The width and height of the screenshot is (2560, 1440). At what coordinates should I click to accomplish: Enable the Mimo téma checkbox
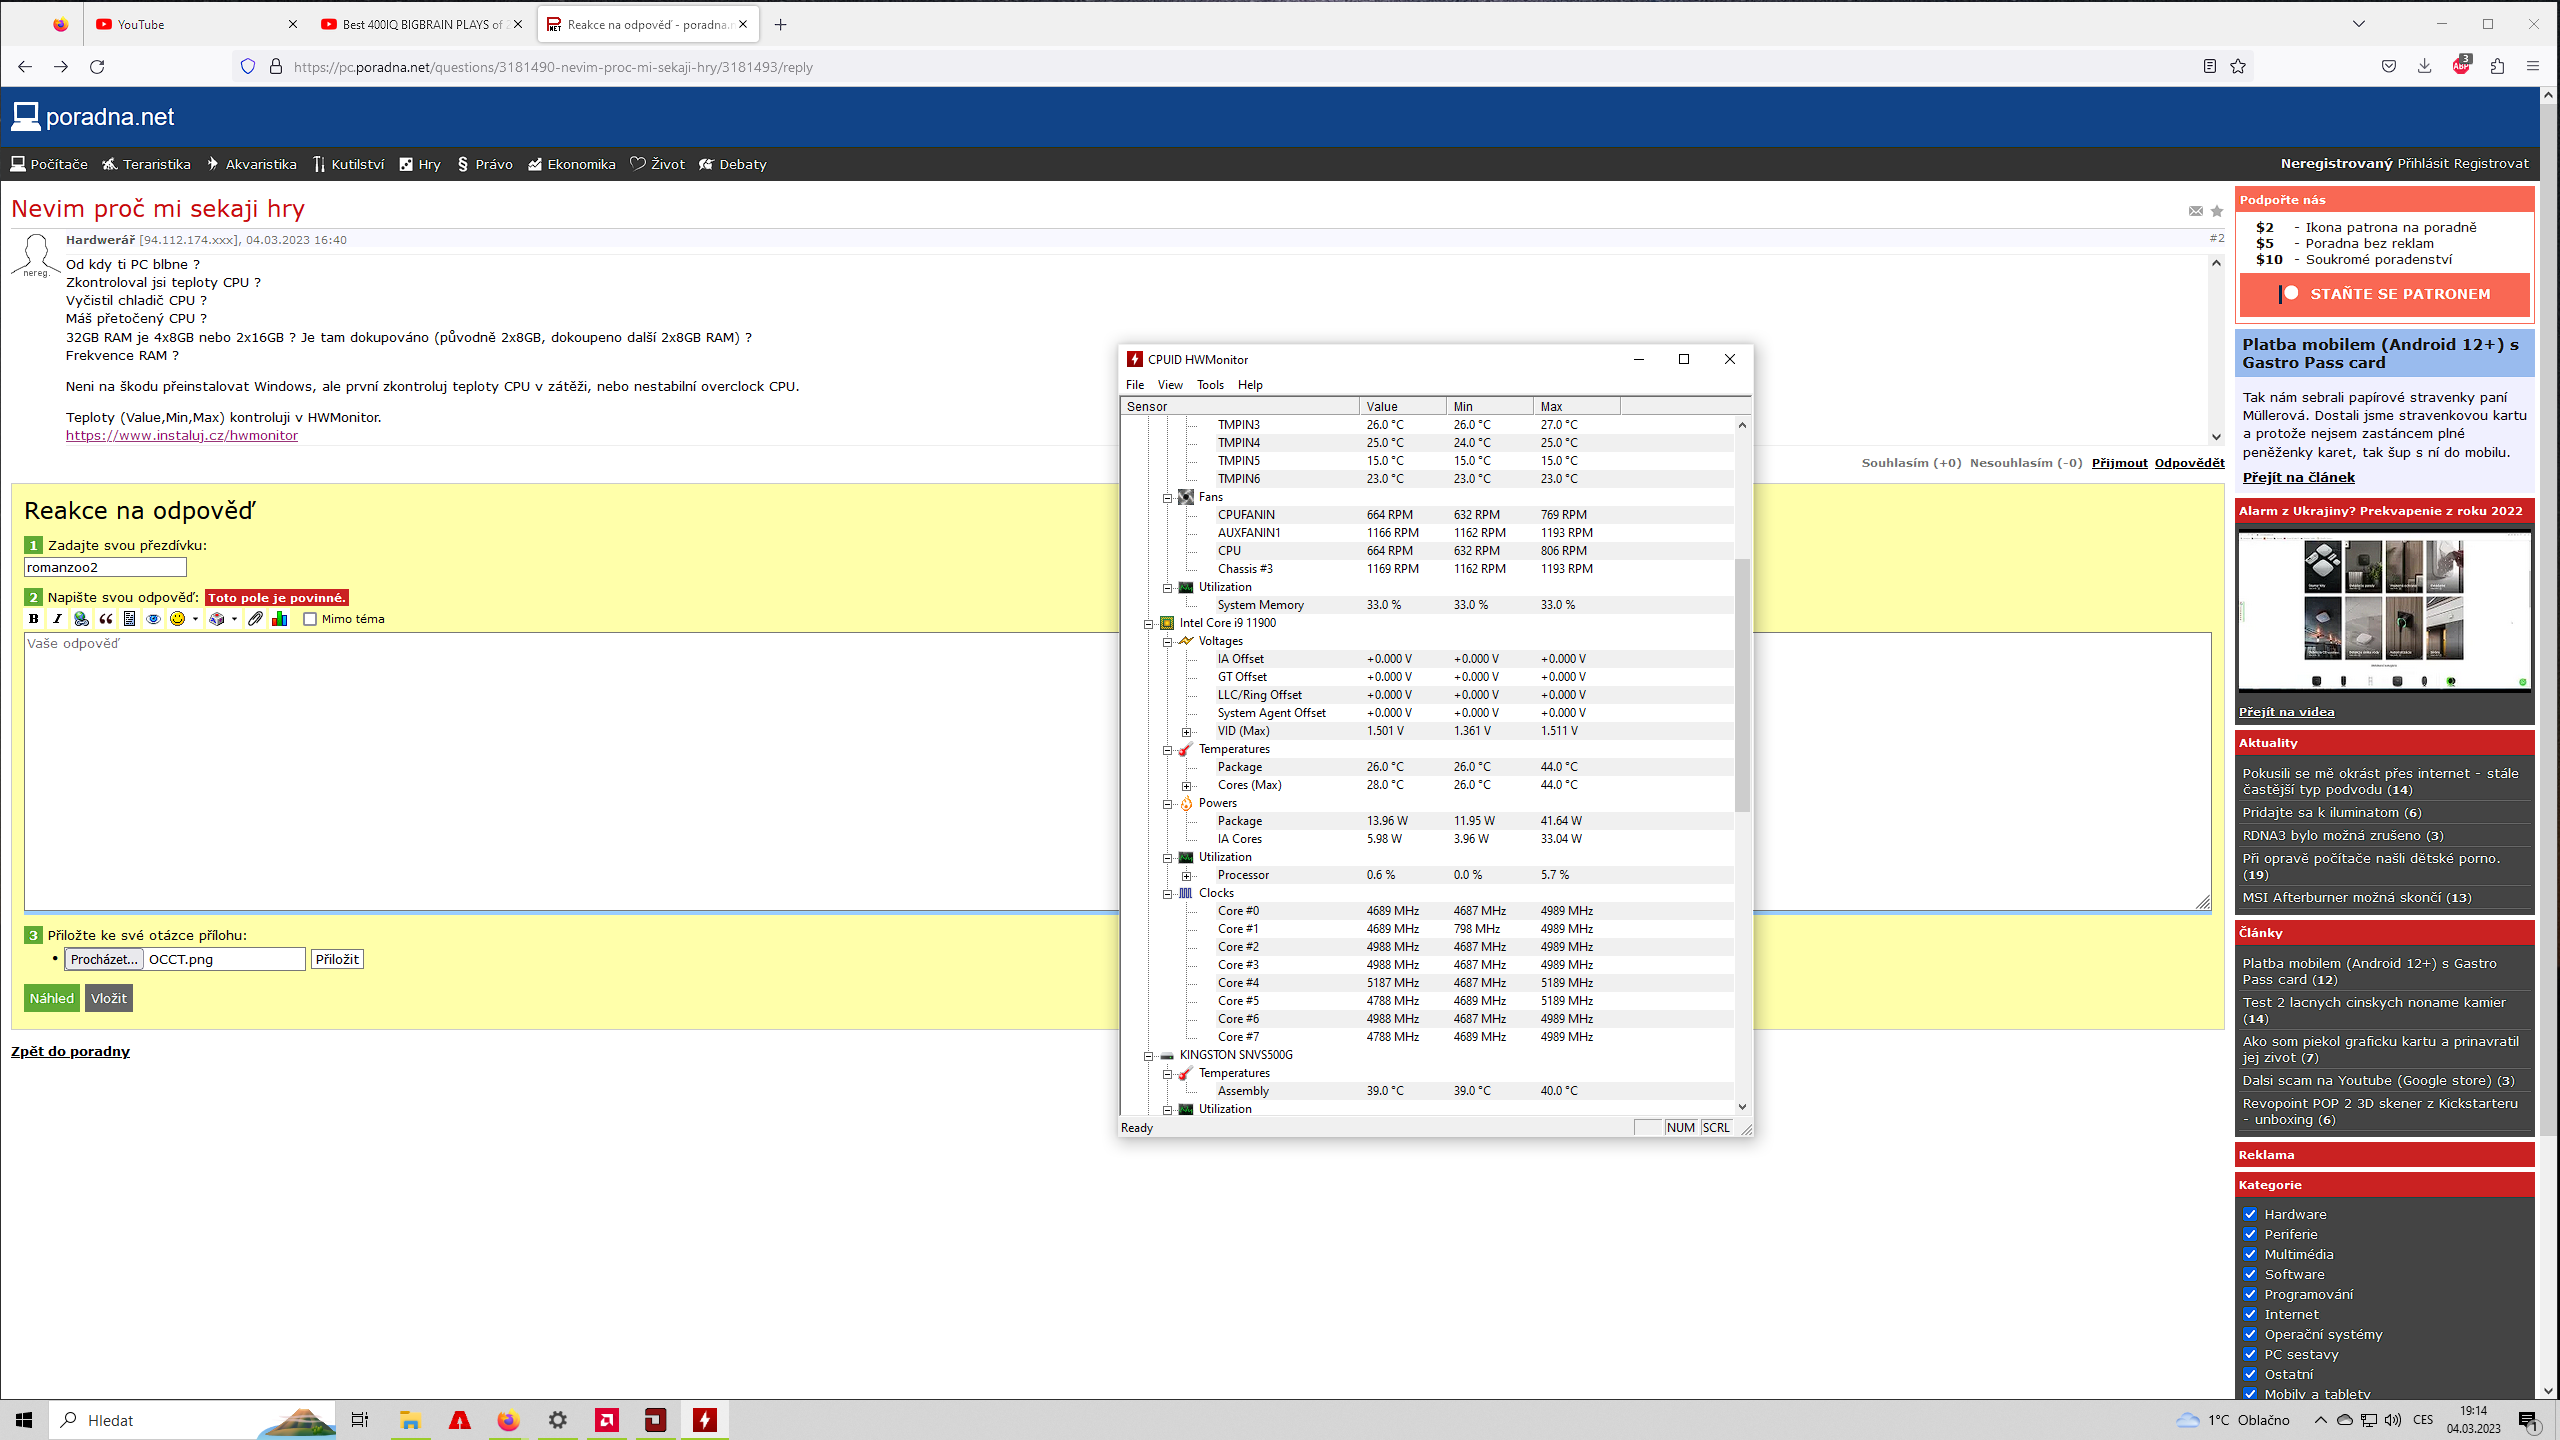pos(310,619)
